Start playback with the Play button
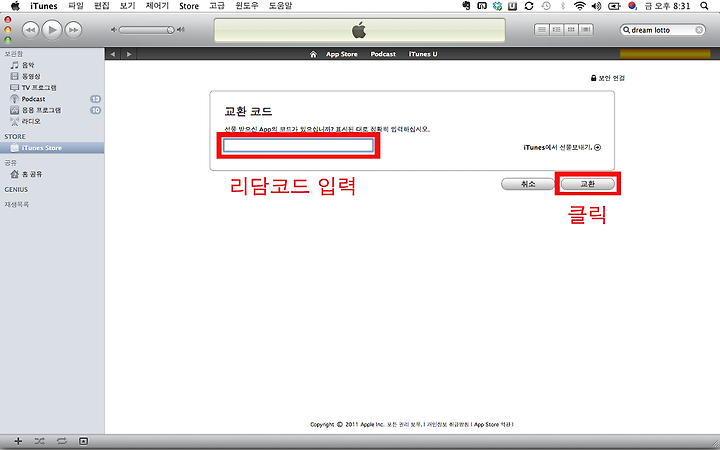The height and width of the screenshot is (450, 720). click(x=52, y=30)
